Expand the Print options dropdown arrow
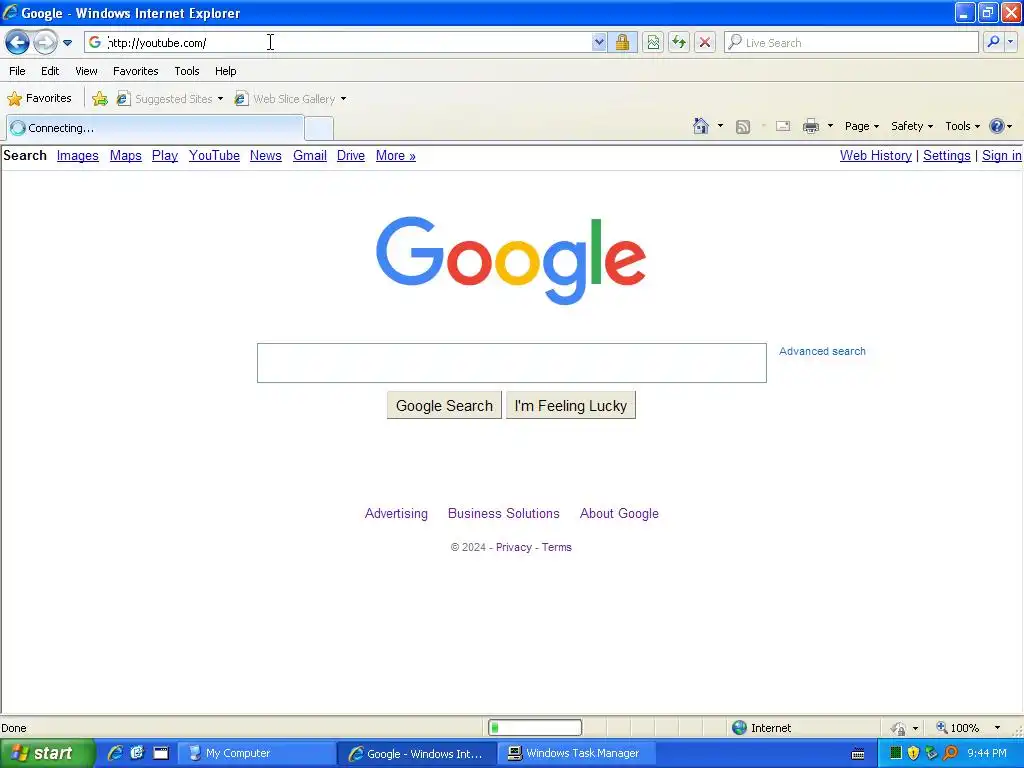The height and width of the screenshot is (768, 1024). pyautogui.click(x=830, y=126)
